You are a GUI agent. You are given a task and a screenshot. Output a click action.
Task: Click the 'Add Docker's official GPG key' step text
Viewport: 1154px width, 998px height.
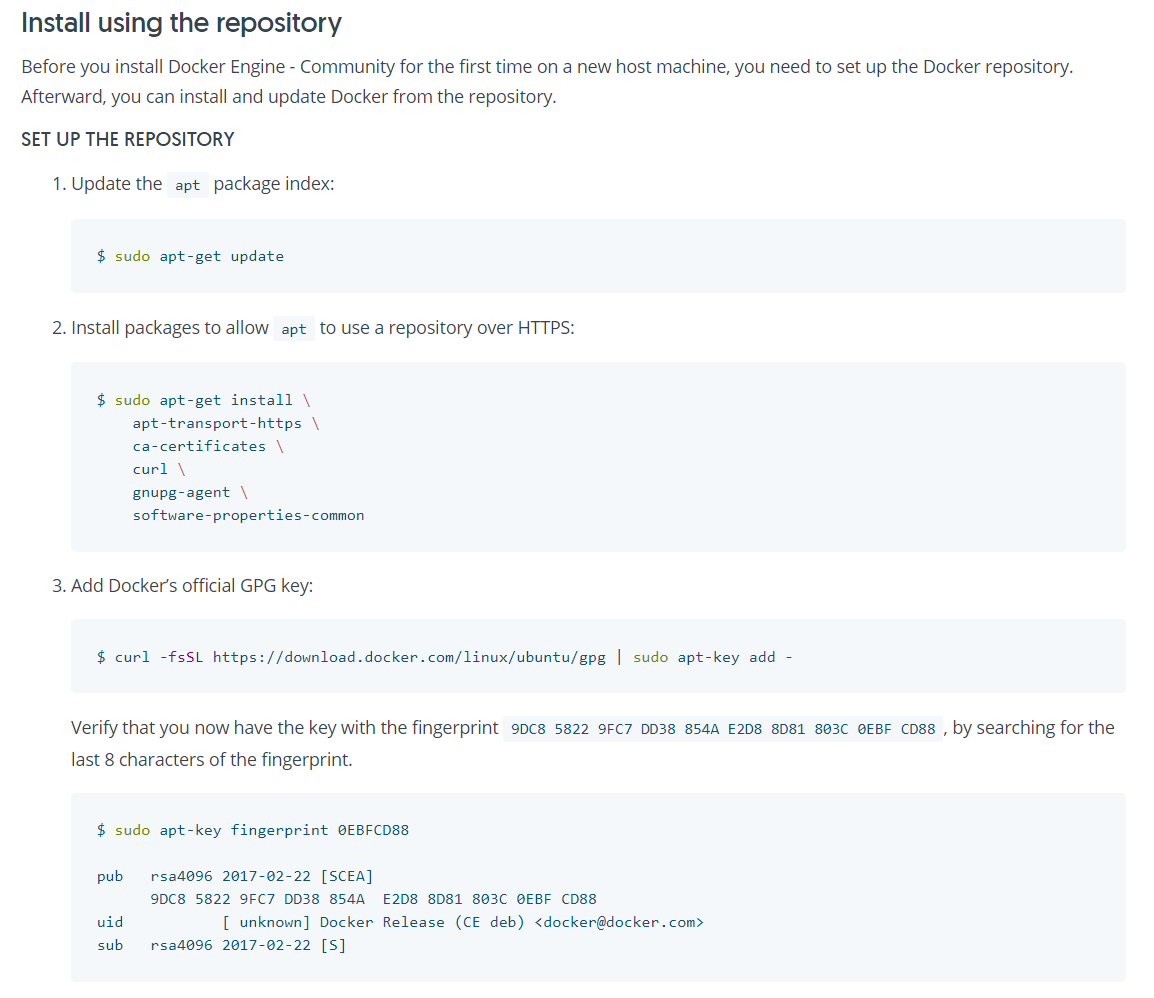point(191,585)
